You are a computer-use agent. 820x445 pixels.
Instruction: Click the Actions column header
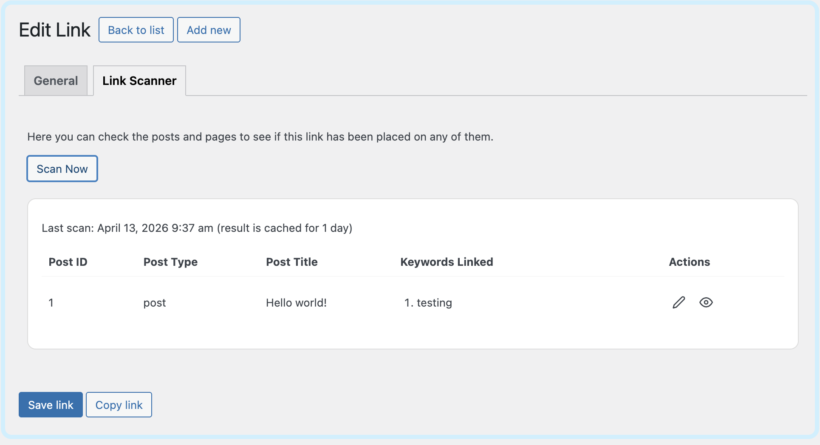689,262
